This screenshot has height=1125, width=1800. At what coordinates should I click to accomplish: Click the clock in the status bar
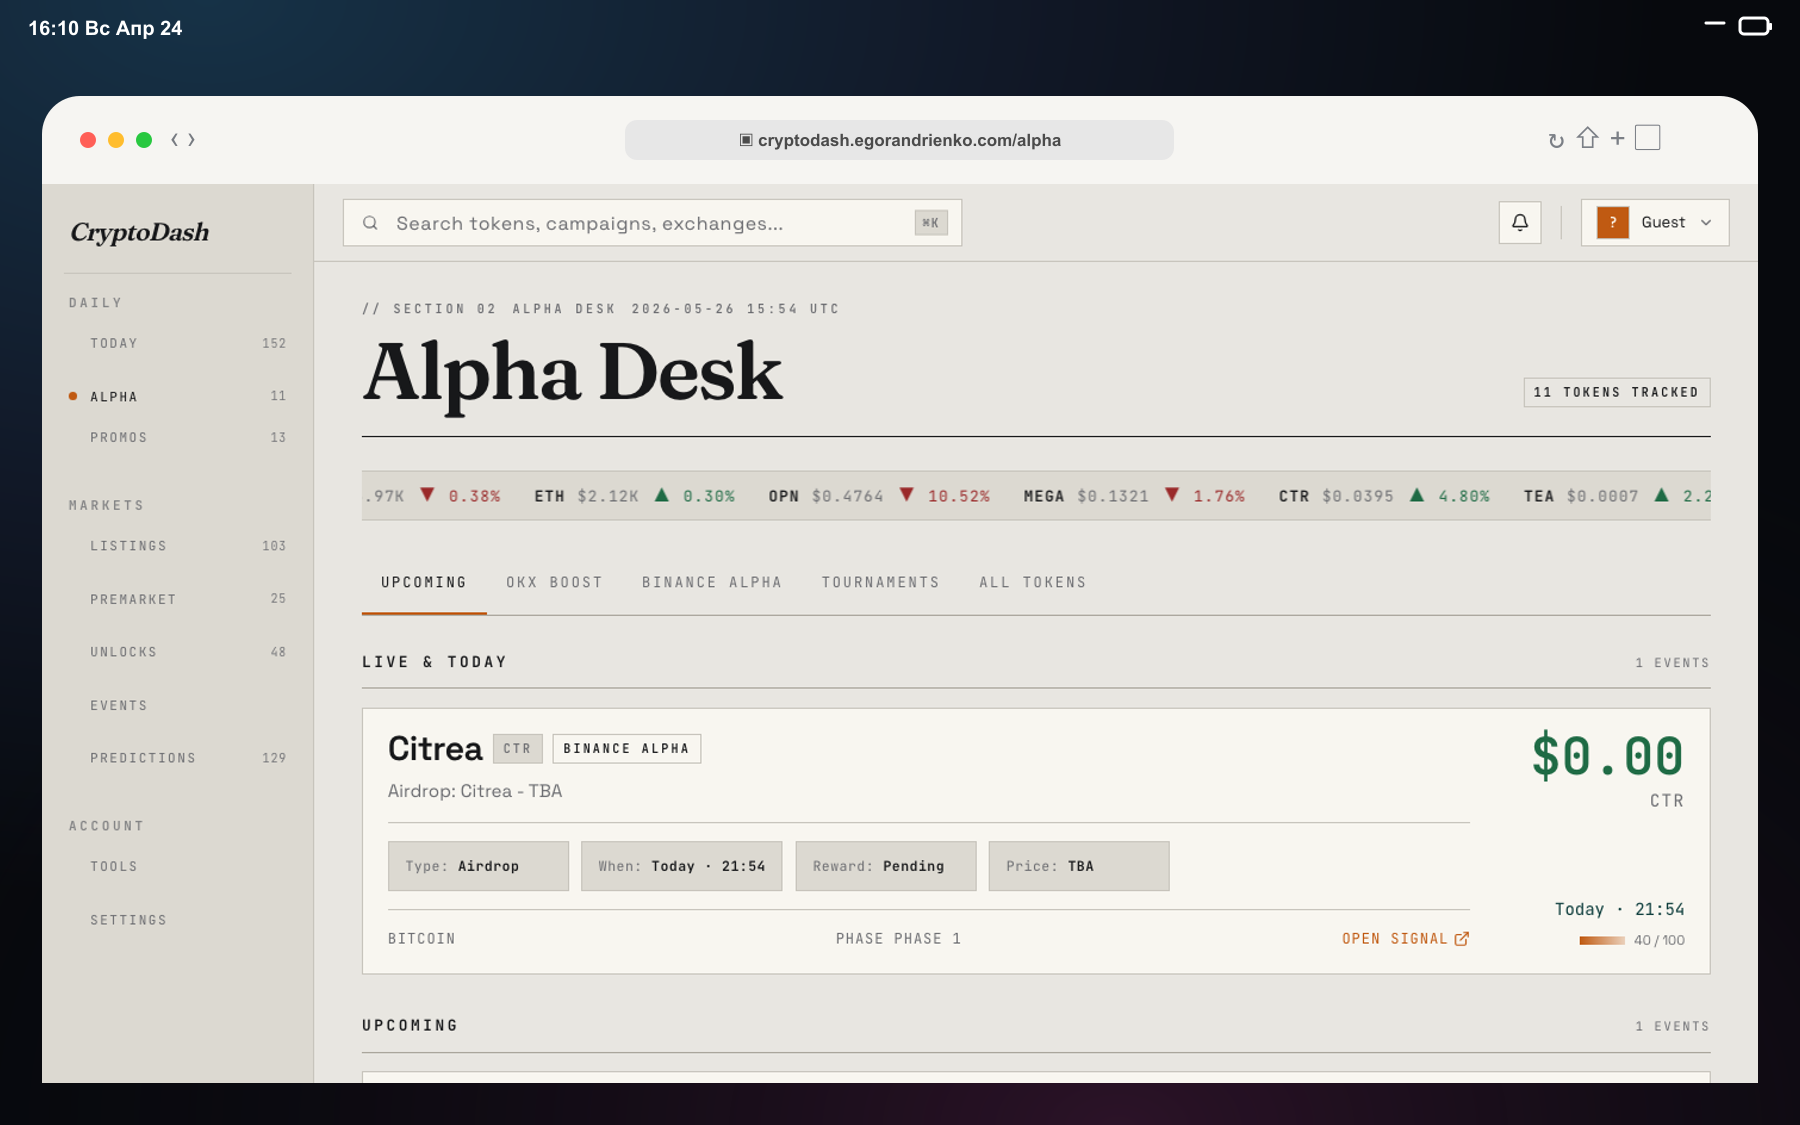coord(105,28)
